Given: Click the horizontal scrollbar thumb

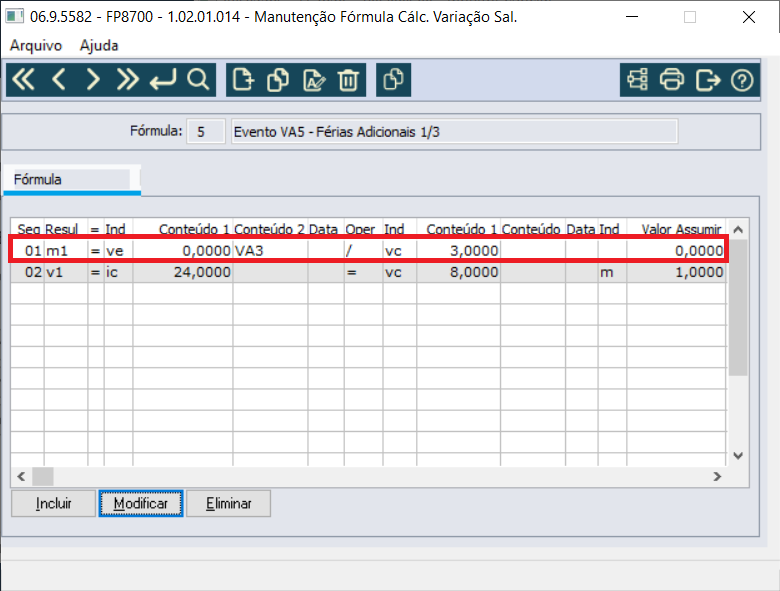Looking at the screenshot, I should (x=43, y=477).
